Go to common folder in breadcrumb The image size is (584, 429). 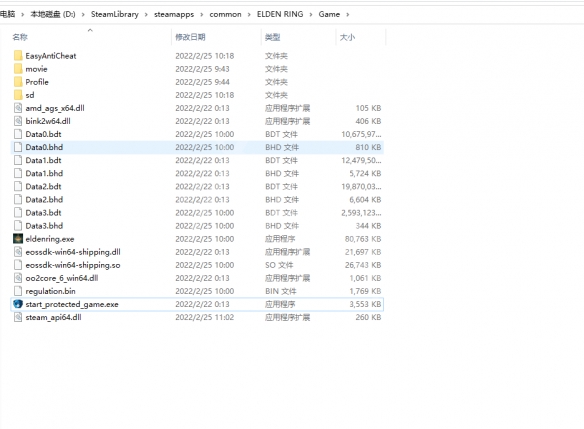tap(225, 15)
